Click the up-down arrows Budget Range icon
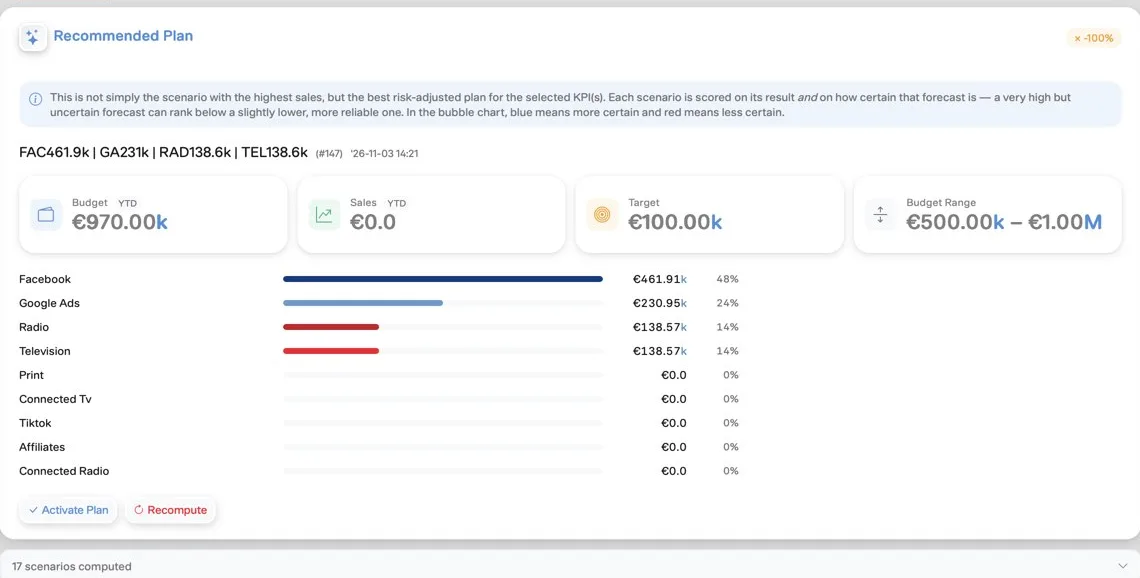 point(880,214)
